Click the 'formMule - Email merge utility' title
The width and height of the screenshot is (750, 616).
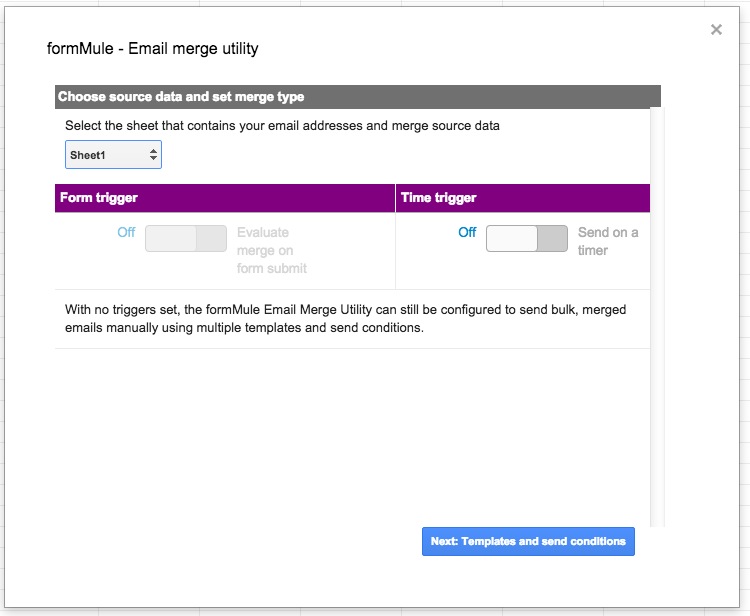tap(153, 48)
